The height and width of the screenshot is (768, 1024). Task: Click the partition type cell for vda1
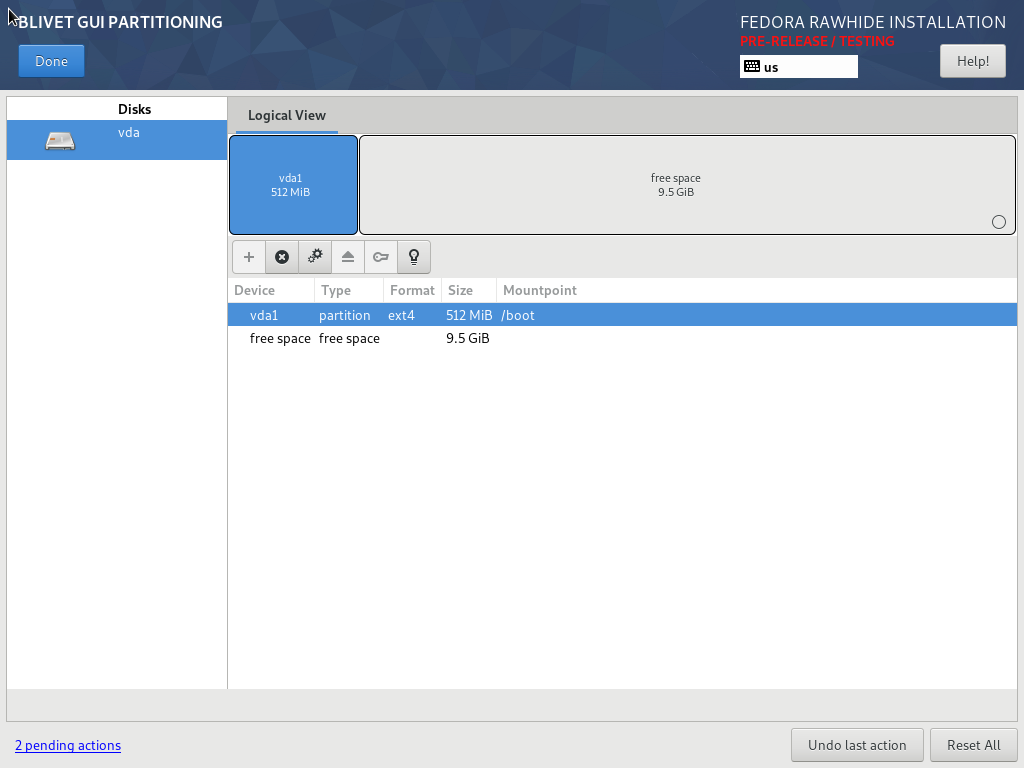344,315
